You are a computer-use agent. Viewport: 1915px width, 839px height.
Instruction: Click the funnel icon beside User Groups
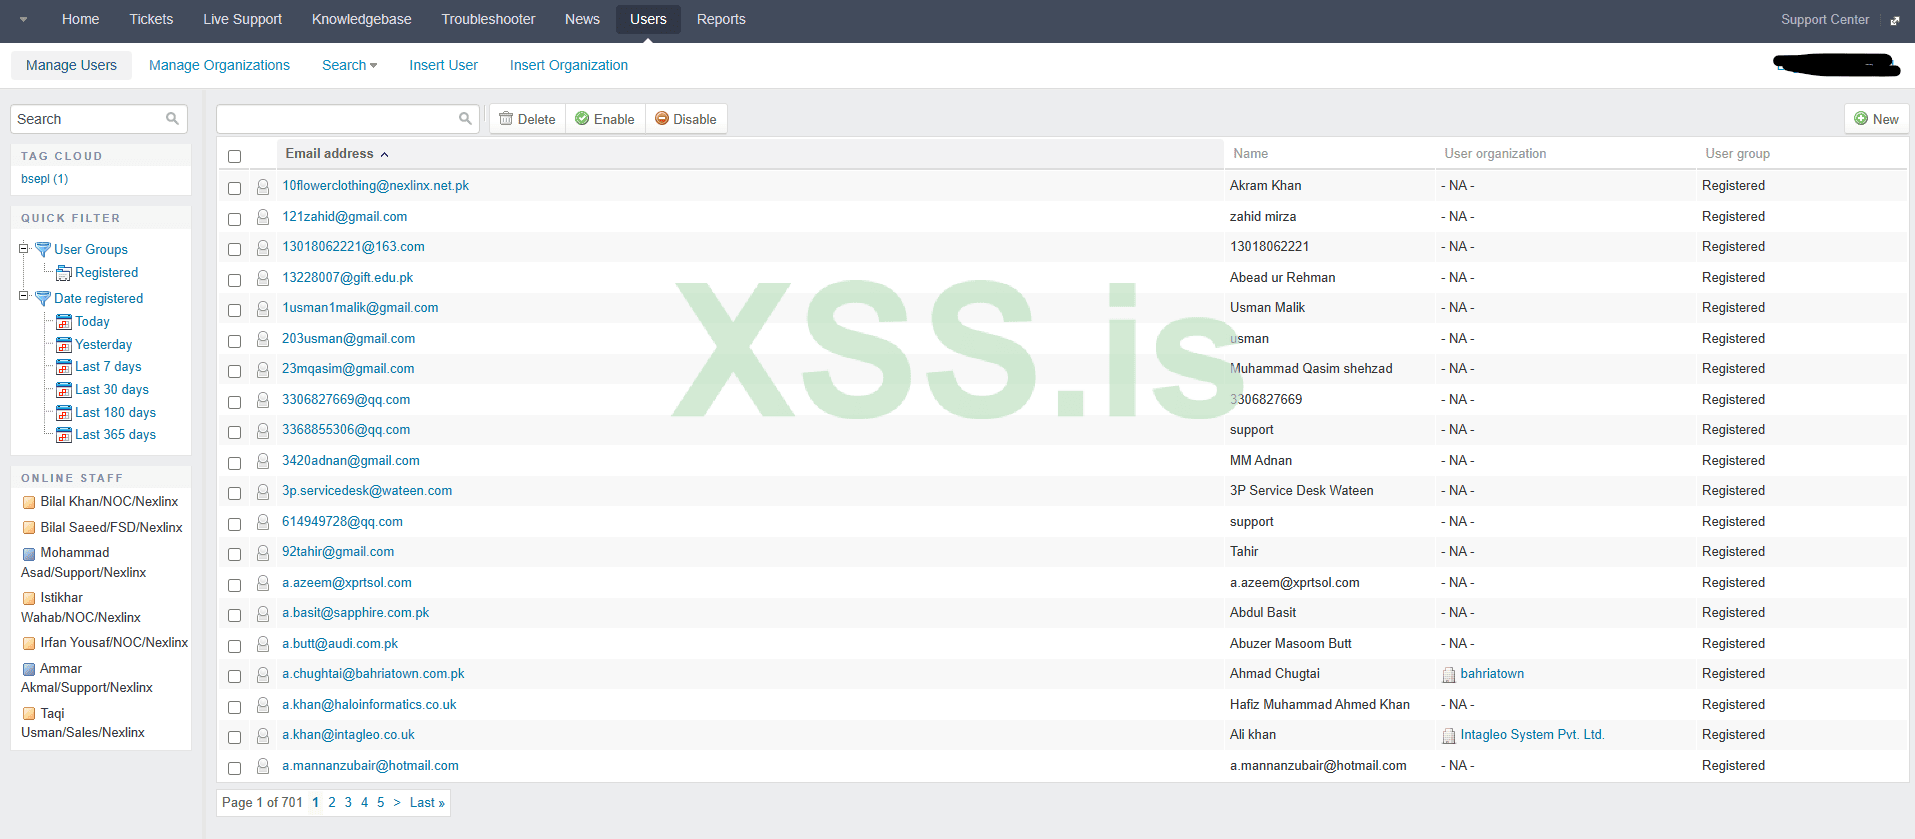[43, 249]
